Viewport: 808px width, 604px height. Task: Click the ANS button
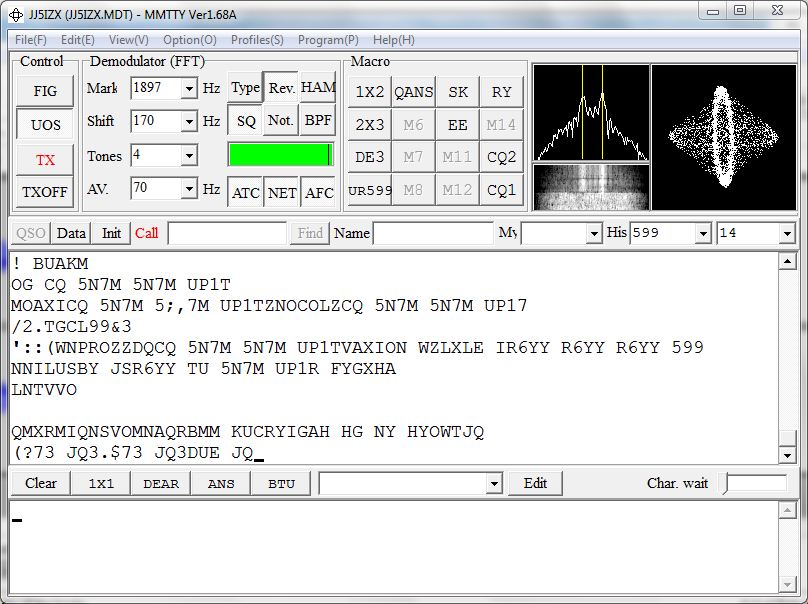click(221, 483)
